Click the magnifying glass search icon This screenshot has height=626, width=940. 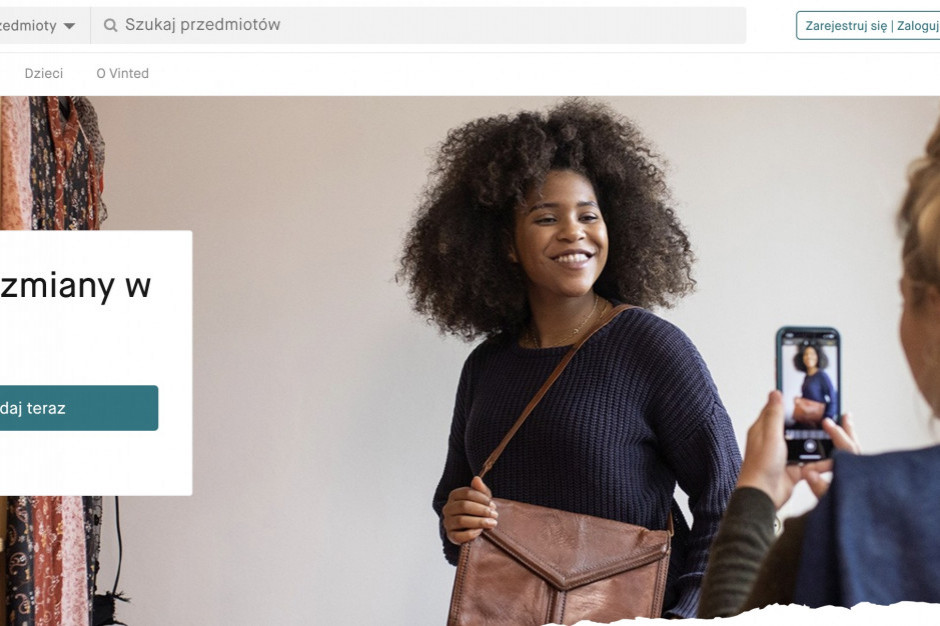[110, 25]
